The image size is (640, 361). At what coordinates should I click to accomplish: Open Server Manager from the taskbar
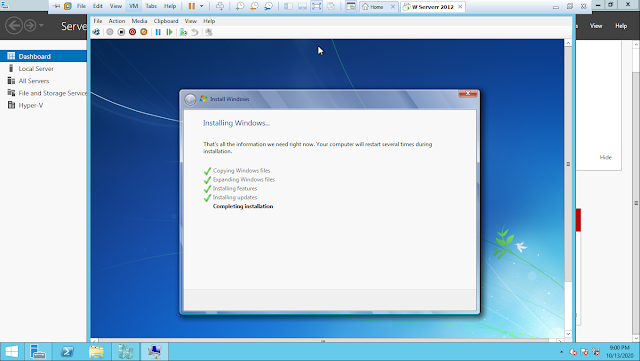point(38,352)
